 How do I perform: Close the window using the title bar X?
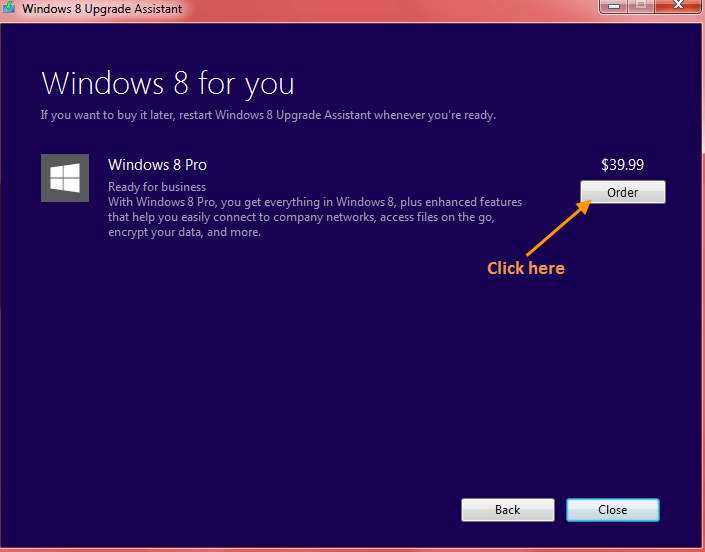click(678, 5)
